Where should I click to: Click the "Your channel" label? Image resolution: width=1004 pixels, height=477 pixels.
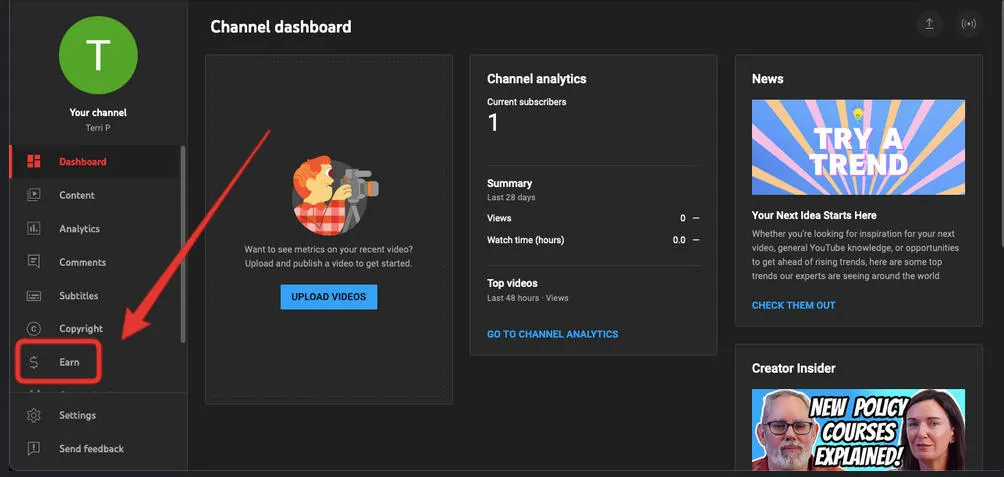tap(98, 113)
